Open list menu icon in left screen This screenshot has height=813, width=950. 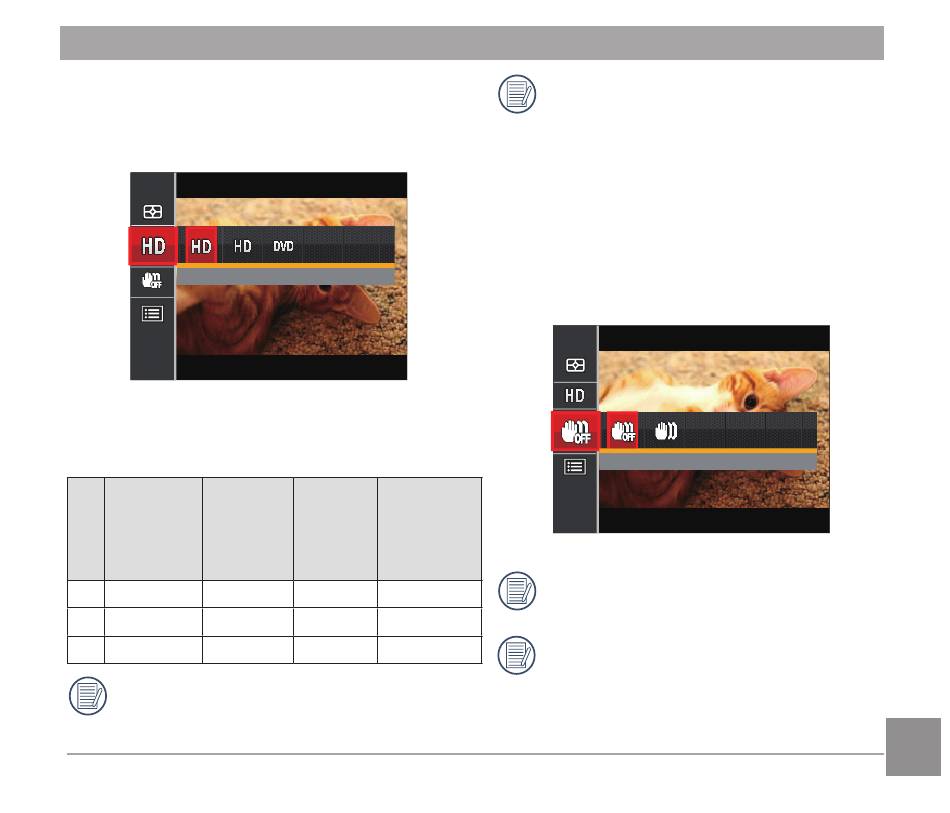point(152,314)
